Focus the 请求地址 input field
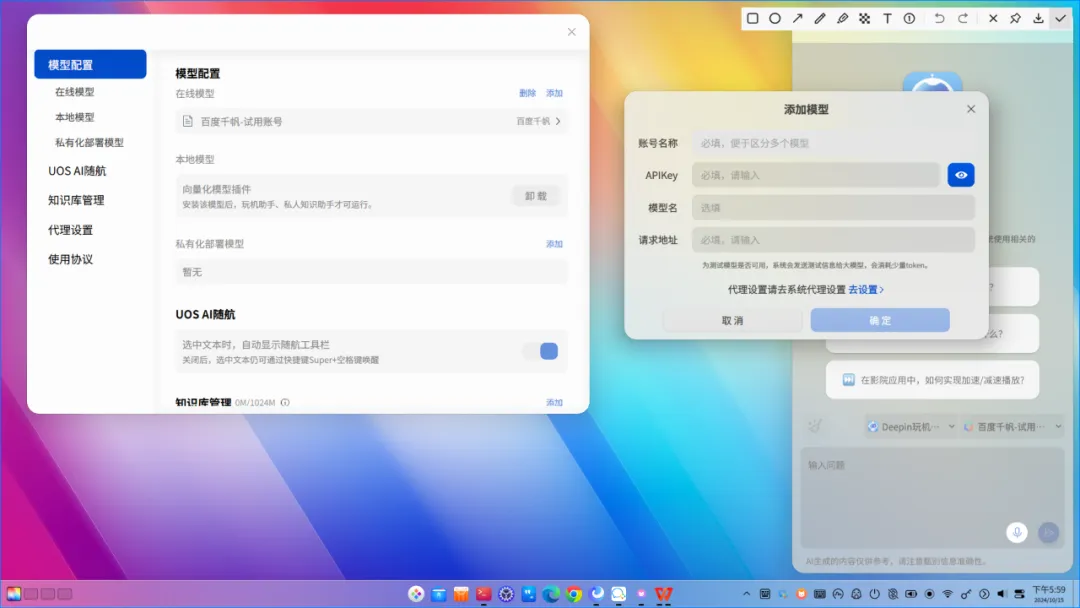Image resolution: width=1080 pixels, height=608 pixels. (833, 240)
